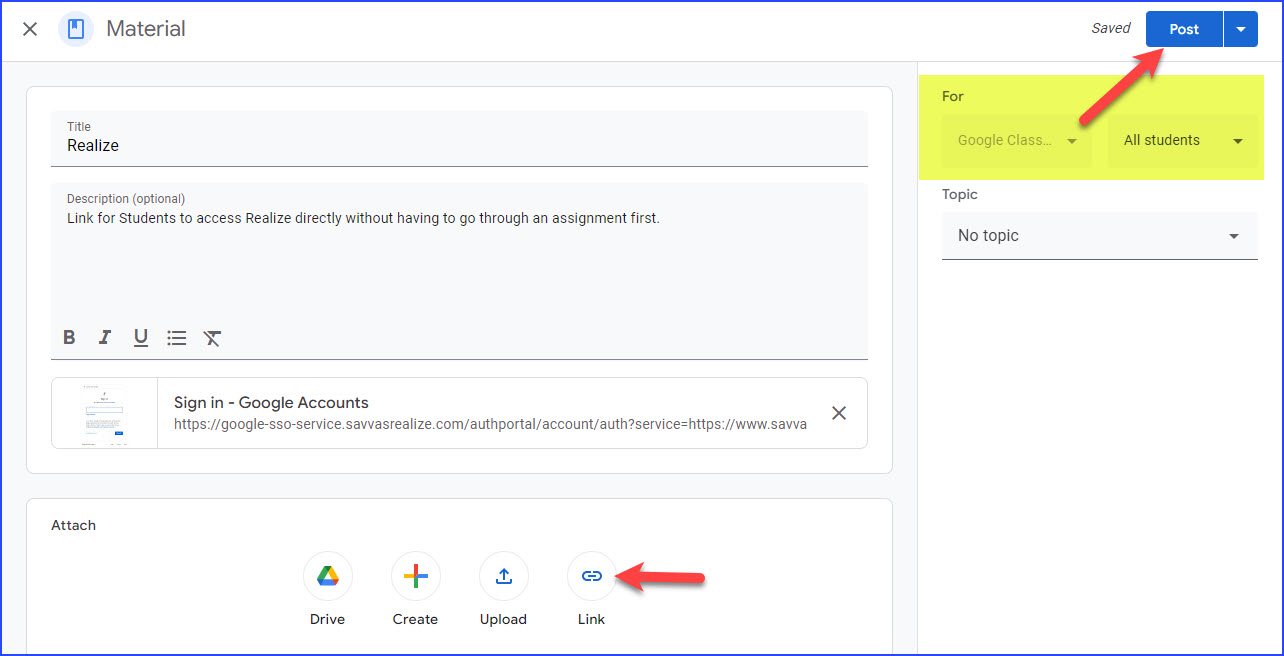Click inside the Title field labeled Realize
Image resolution: width=1284 pixels, height=656 pixels.
[300, 145]
